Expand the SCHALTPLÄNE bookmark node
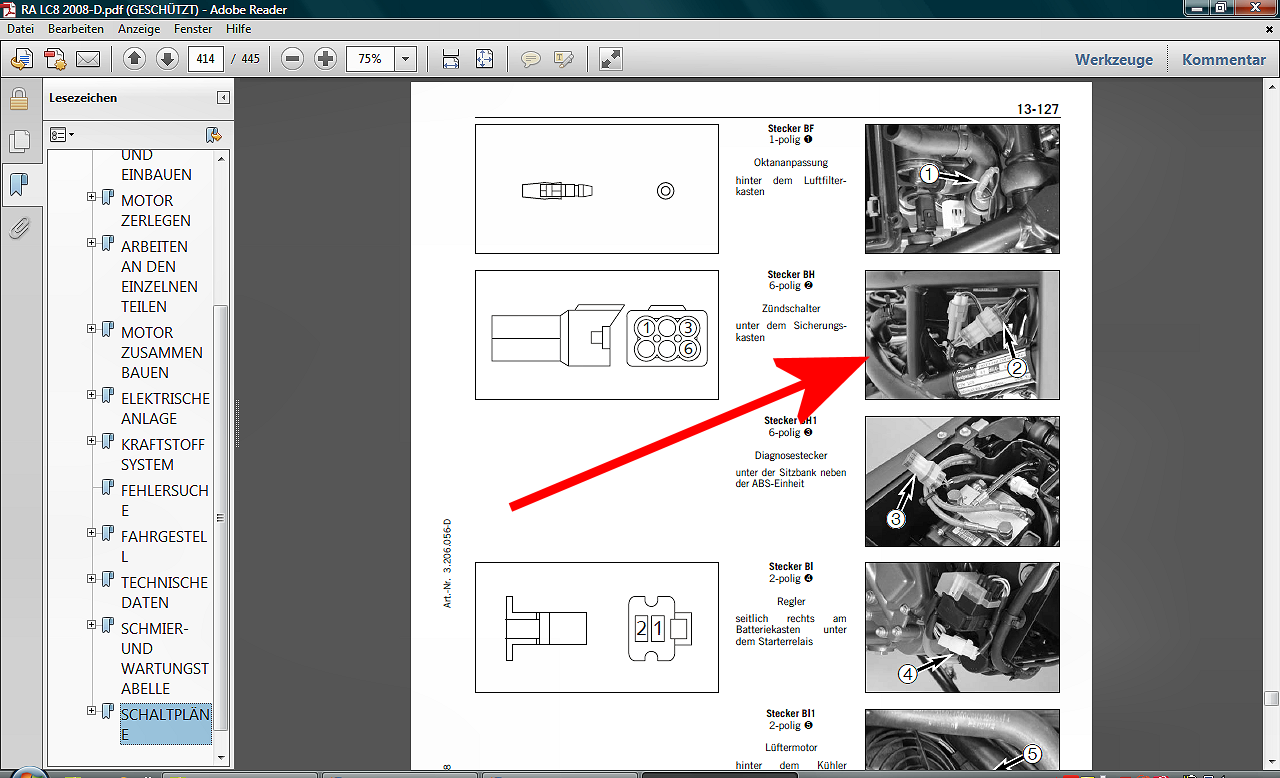This screenshot has width=1280, height=778. coord(92,711)
